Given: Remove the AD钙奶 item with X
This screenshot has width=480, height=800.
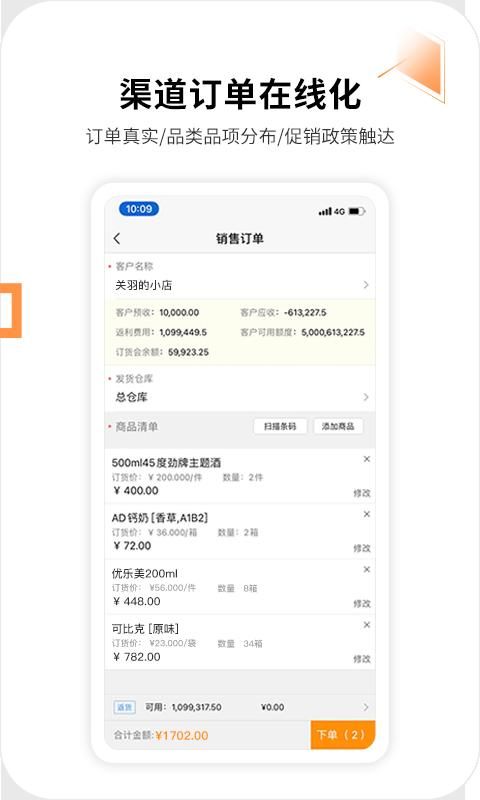Looking at the screenshot, I should 366,514.
